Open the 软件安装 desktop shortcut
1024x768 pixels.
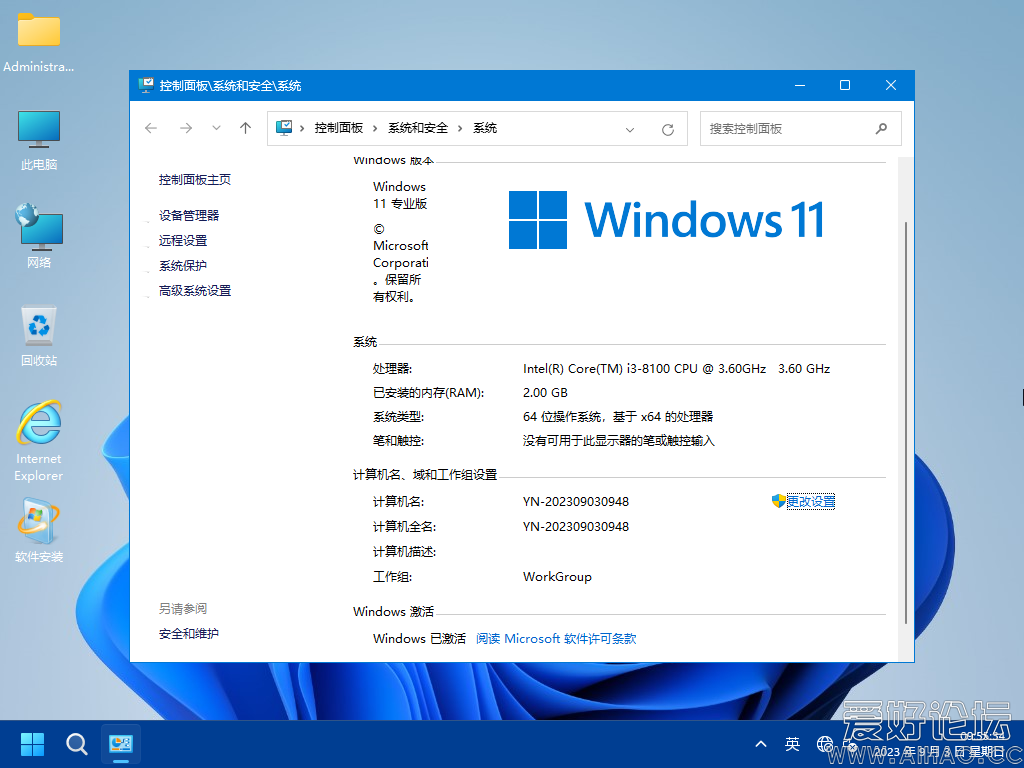(39, 531)
